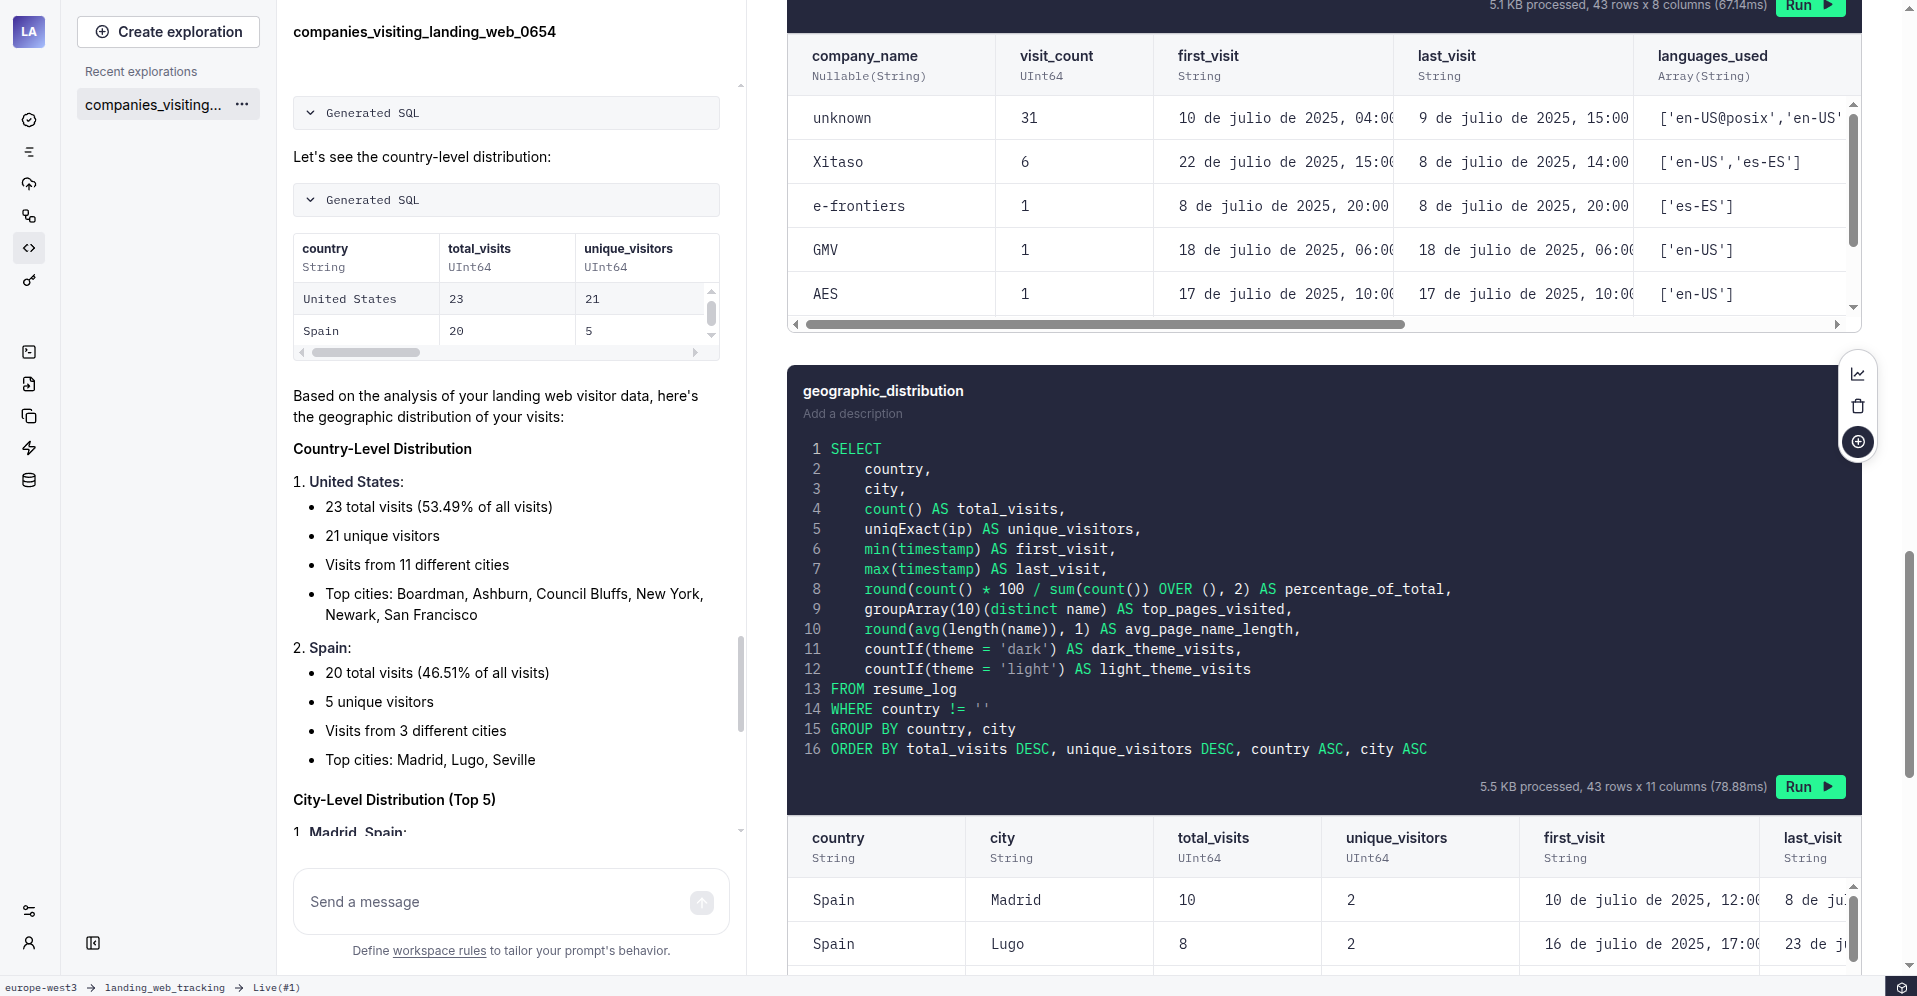Click the europe-west3 breadcrumb in status bar

[x=42, y=988]
